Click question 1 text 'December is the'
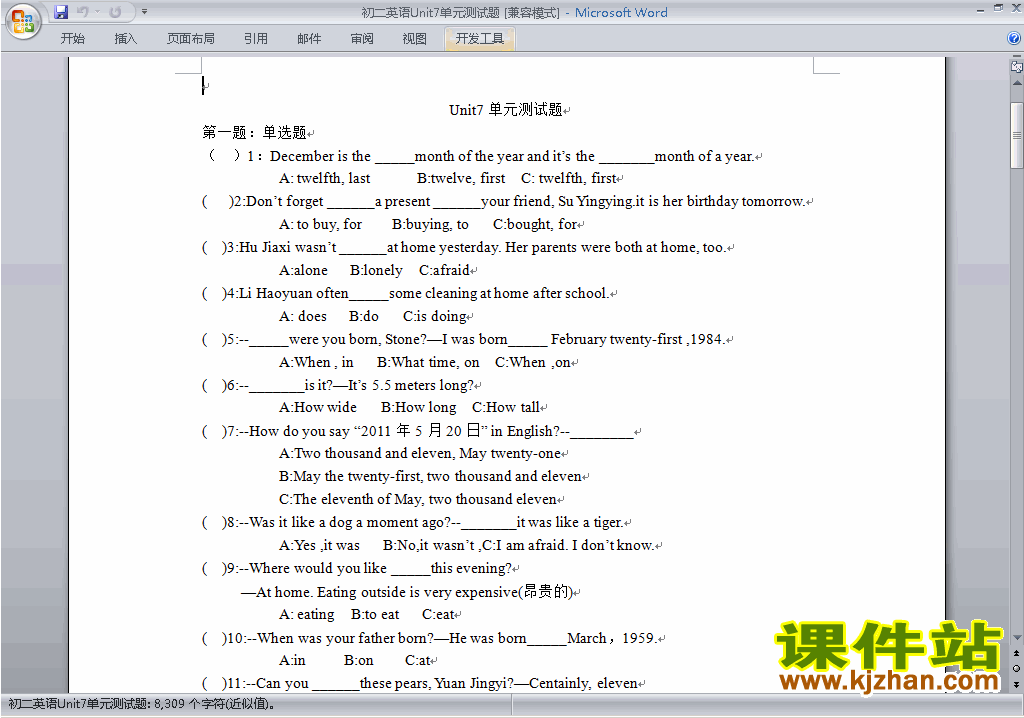The image size is (1024, 718). [x=320, y=156]
